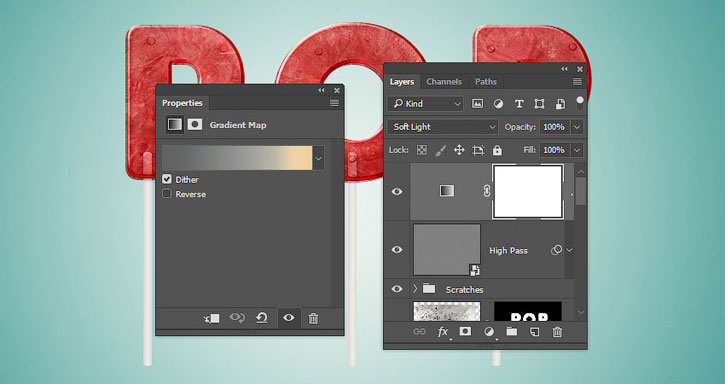The width and height of the screenshot is (725, 384).
Task: Toggle the mask link on Gradient Map layer
Action: pos(486,191)
